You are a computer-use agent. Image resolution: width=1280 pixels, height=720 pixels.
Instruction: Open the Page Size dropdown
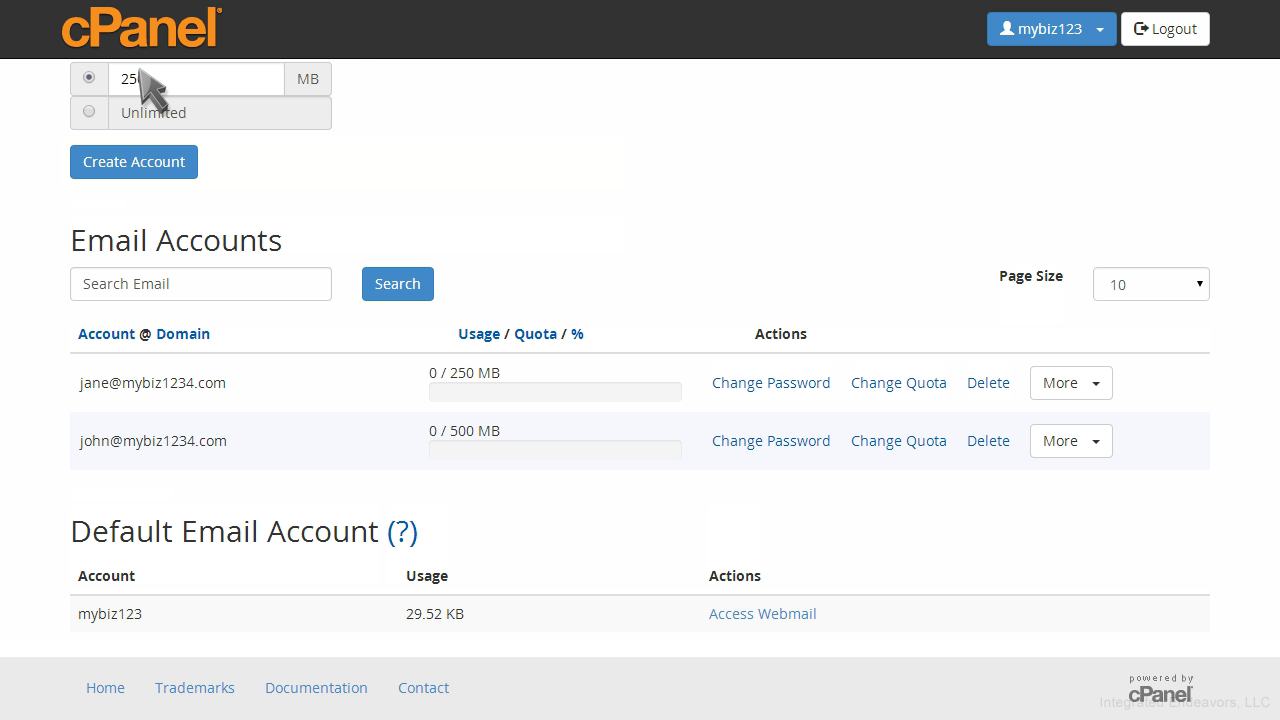1150,285
